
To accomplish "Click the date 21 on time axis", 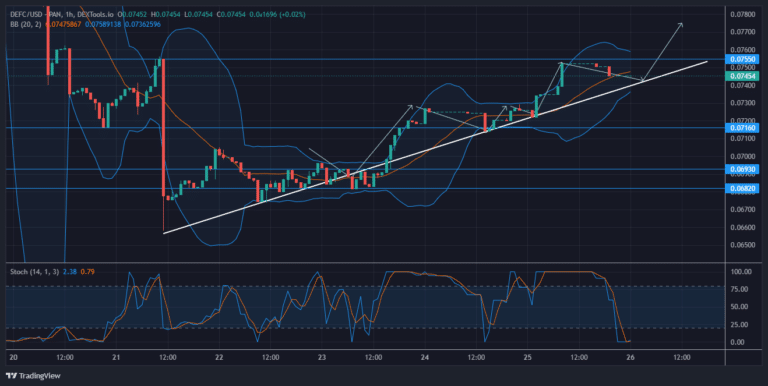I will 116,358.
